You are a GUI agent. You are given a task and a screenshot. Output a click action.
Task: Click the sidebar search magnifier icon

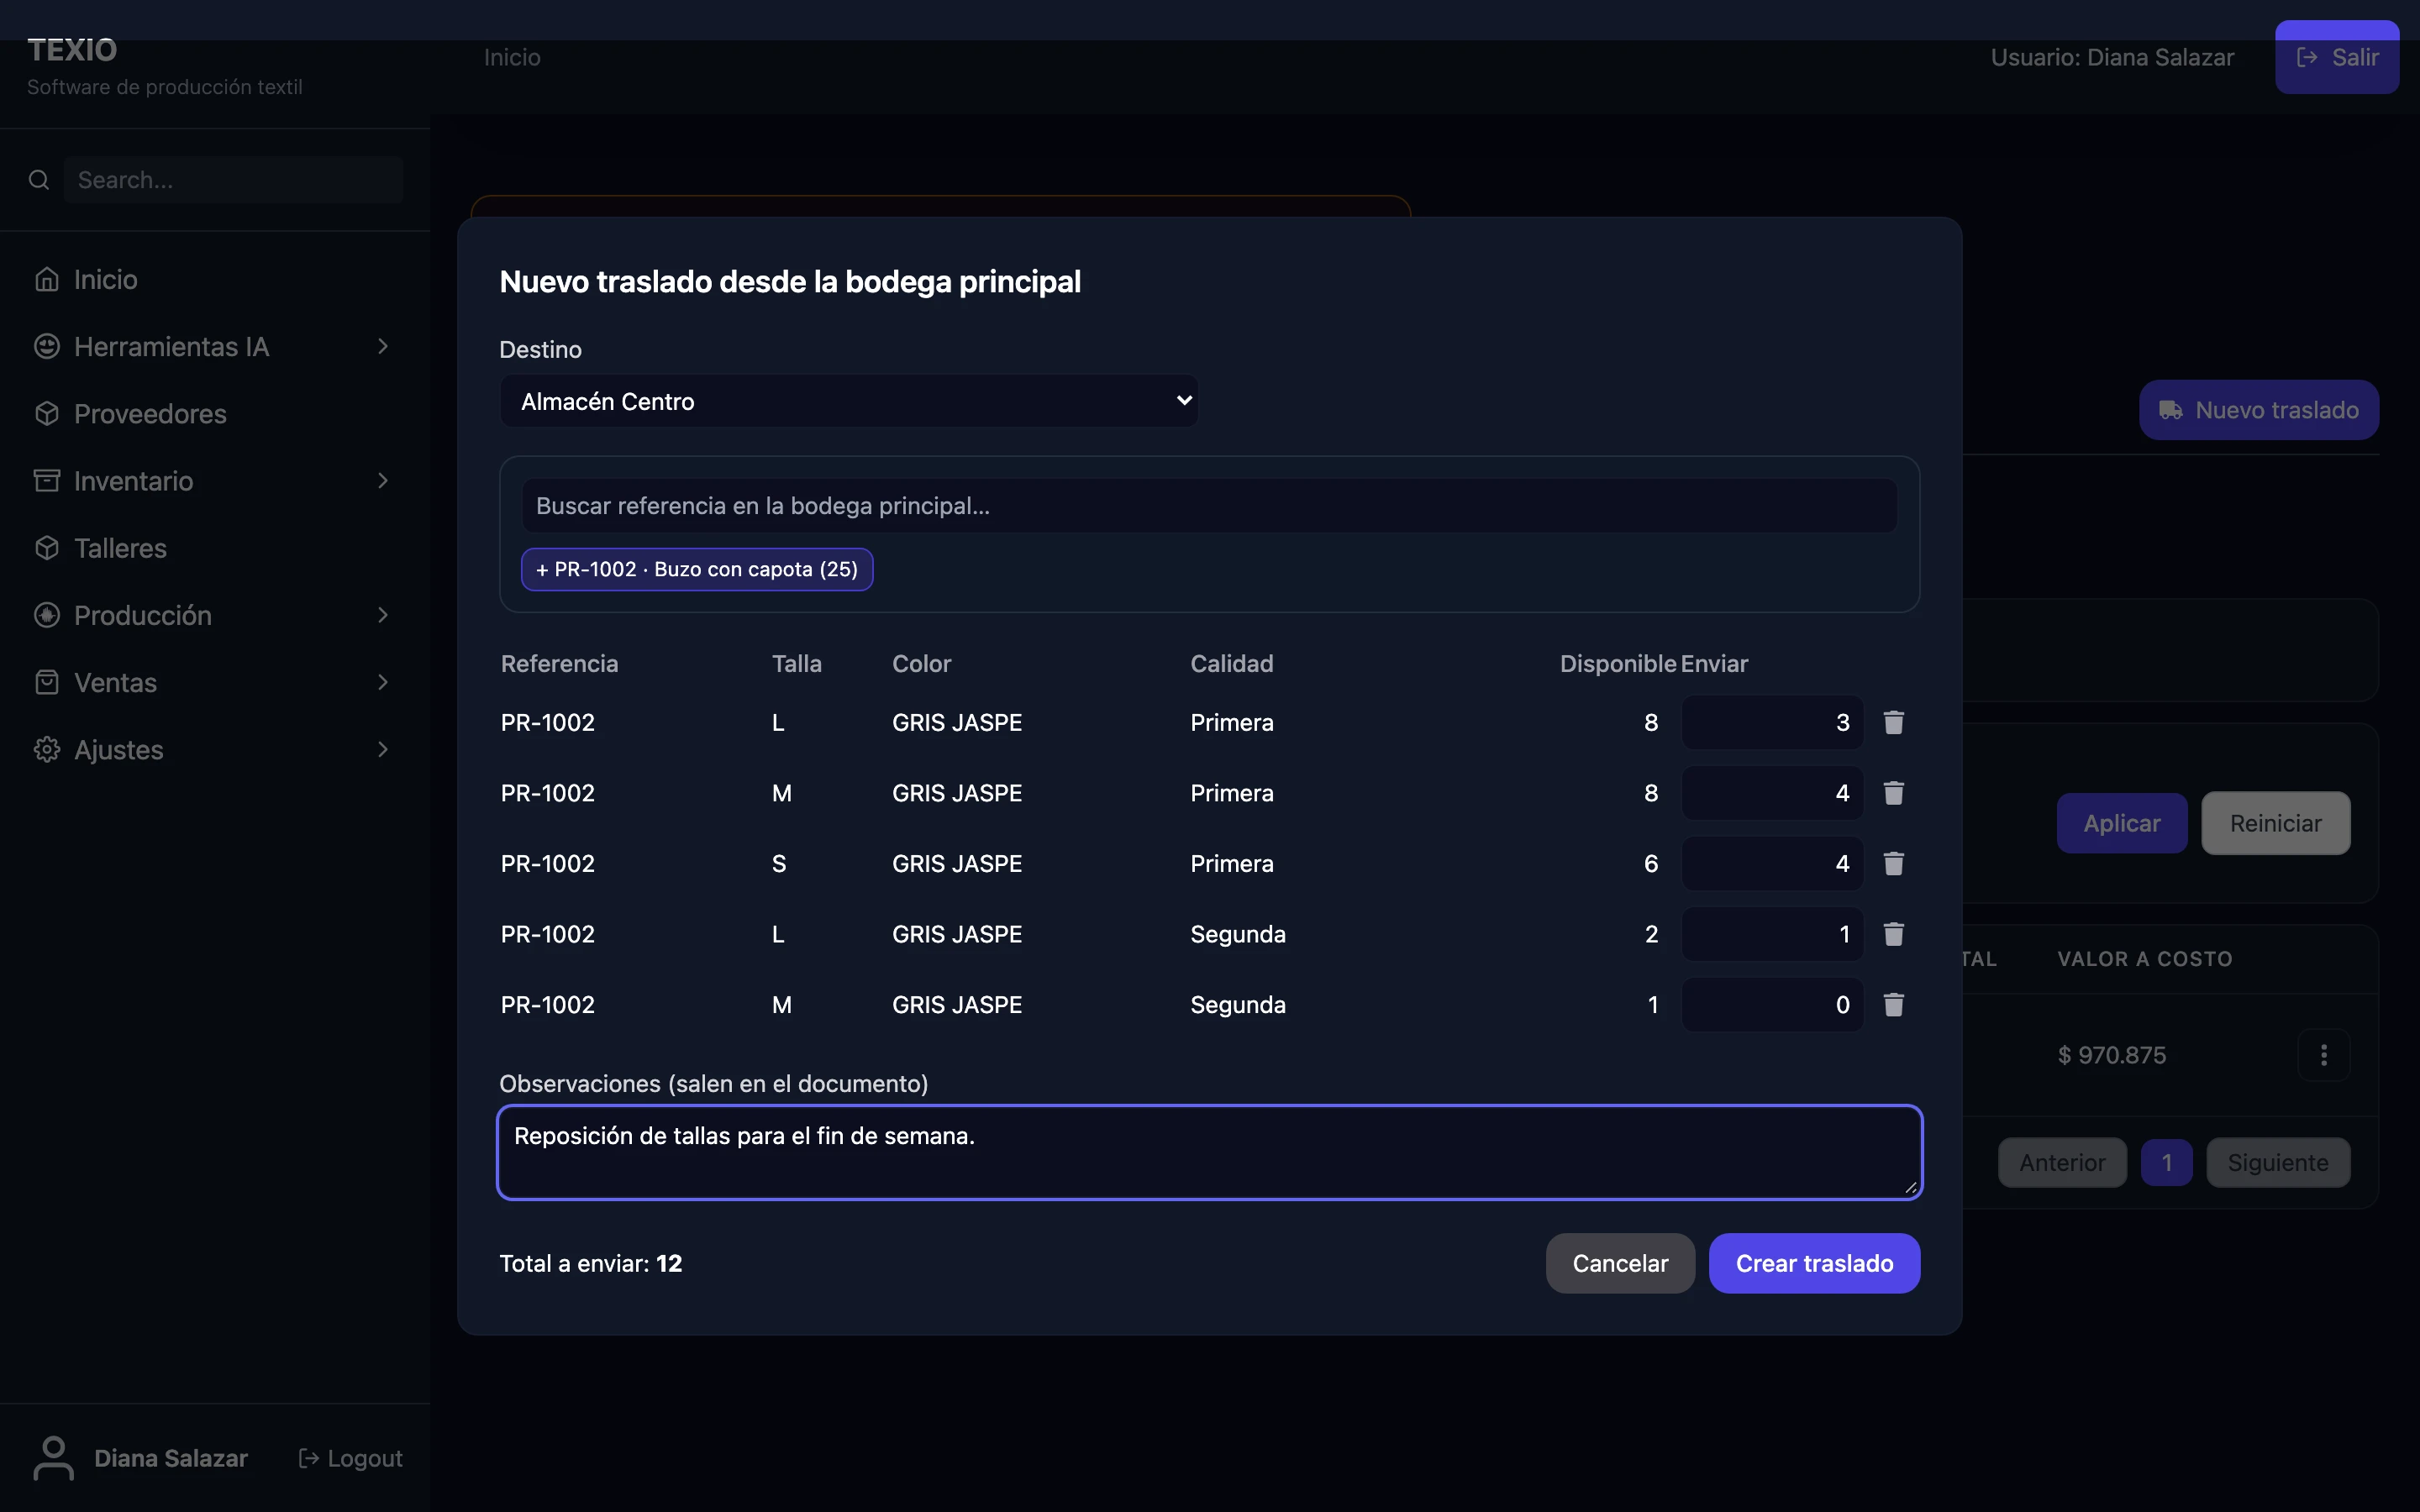(x=39, y=180)
